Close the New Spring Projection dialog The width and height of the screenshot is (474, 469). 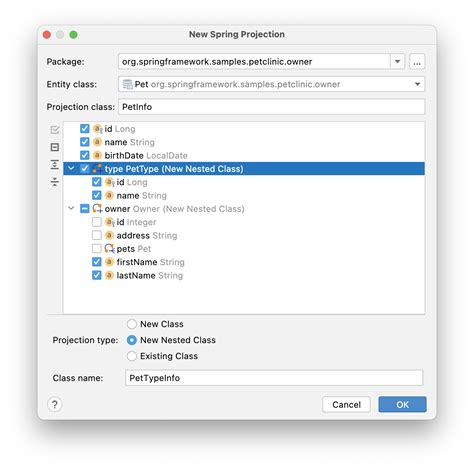click(47, 35)
